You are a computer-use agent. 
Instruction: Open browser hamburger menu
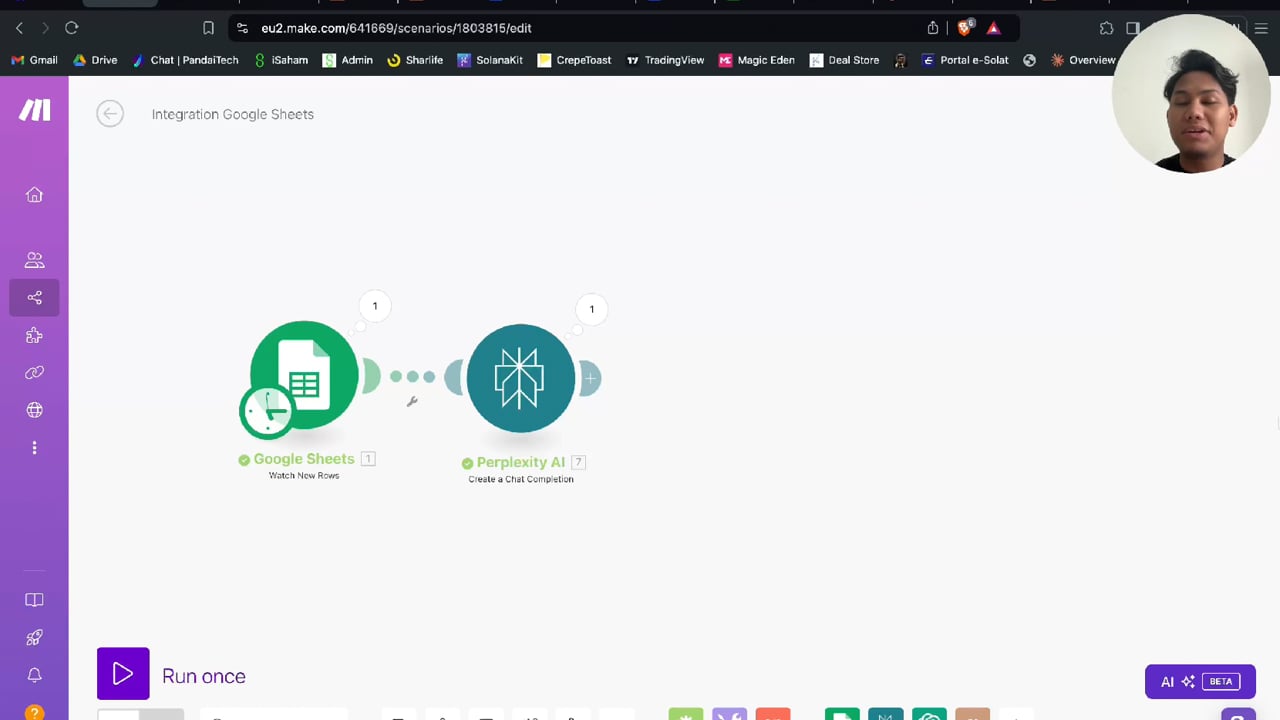(1262, 28)
